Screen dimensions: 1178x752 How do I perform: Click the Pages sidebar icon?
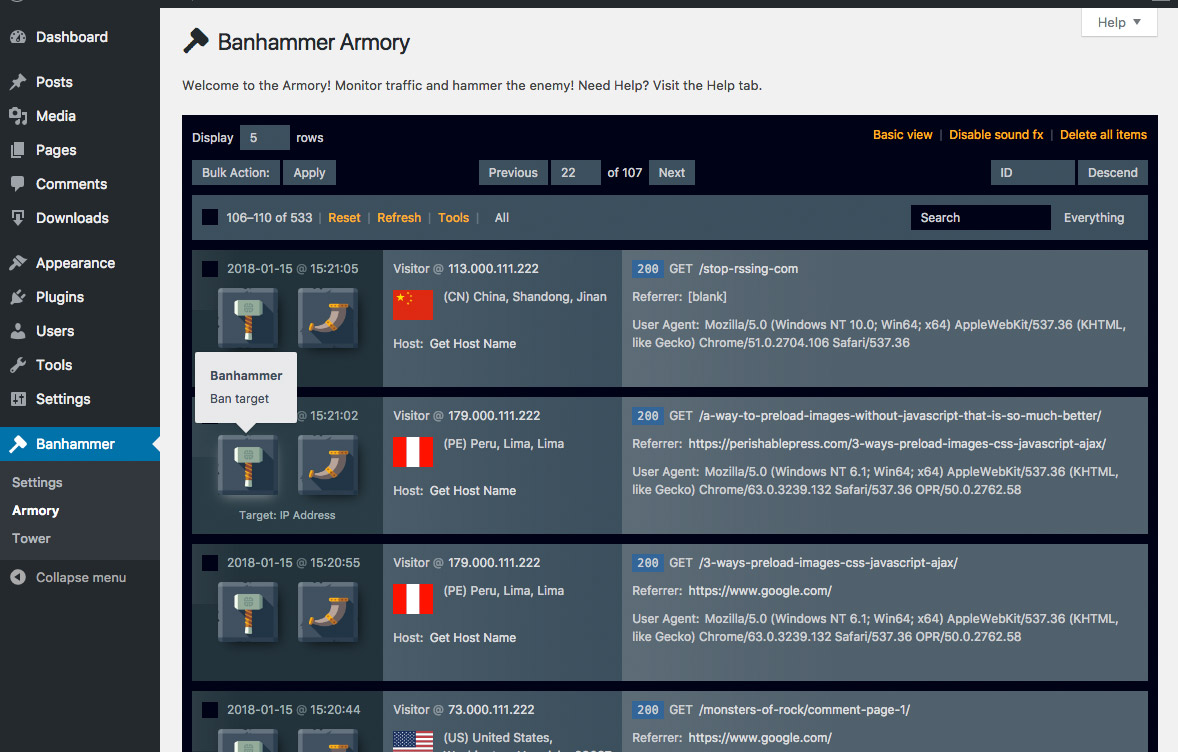click(18, 150)
